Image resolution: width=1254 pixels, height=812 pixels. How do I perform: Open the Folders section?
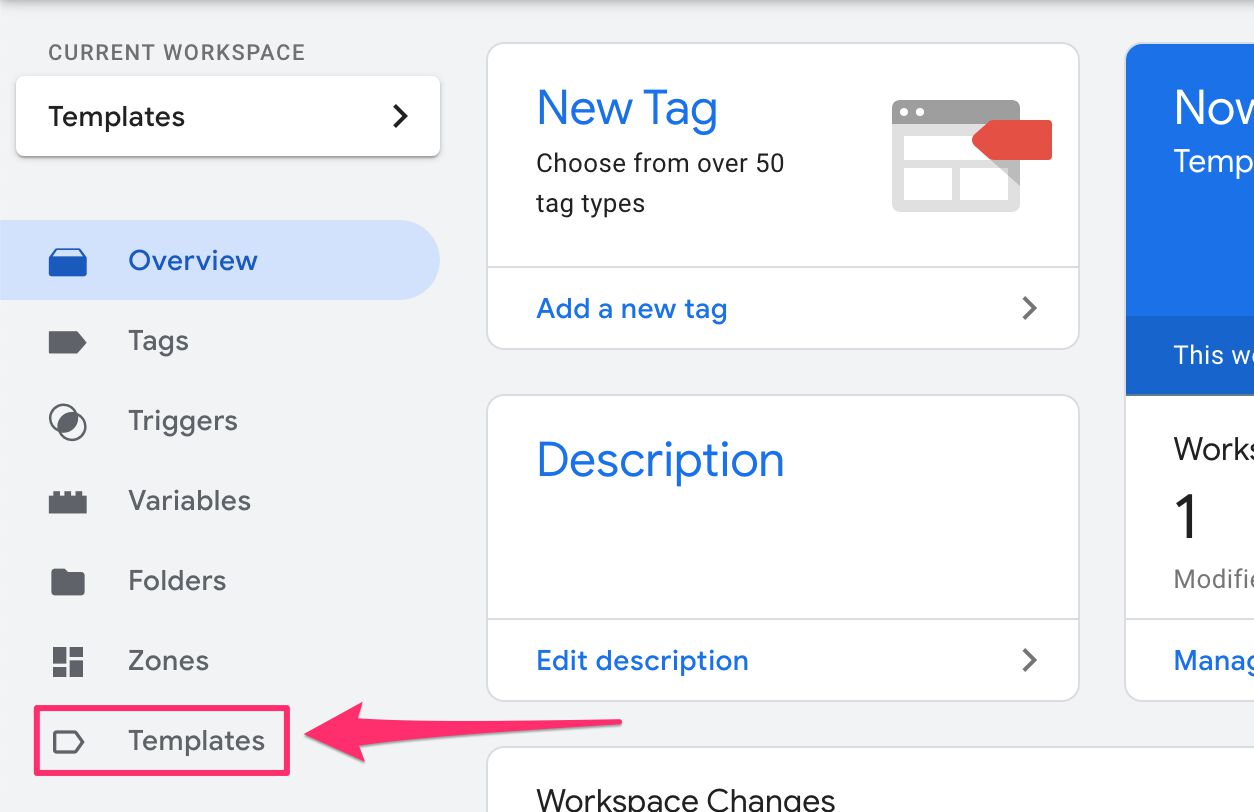(x=177, y=581)
